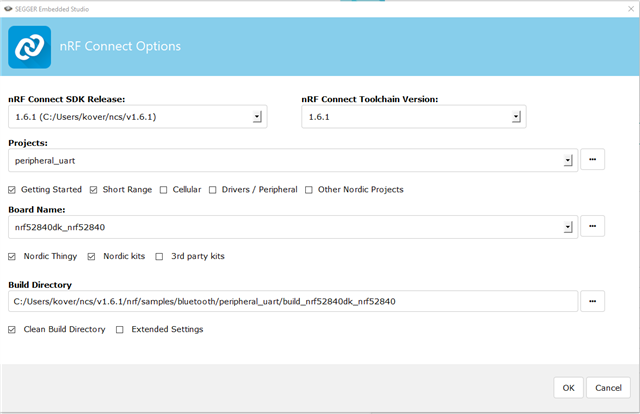Viewport: 640px width, 414px height.
Task: Click the 'Build Directory' label
Action: coord(40,285)
